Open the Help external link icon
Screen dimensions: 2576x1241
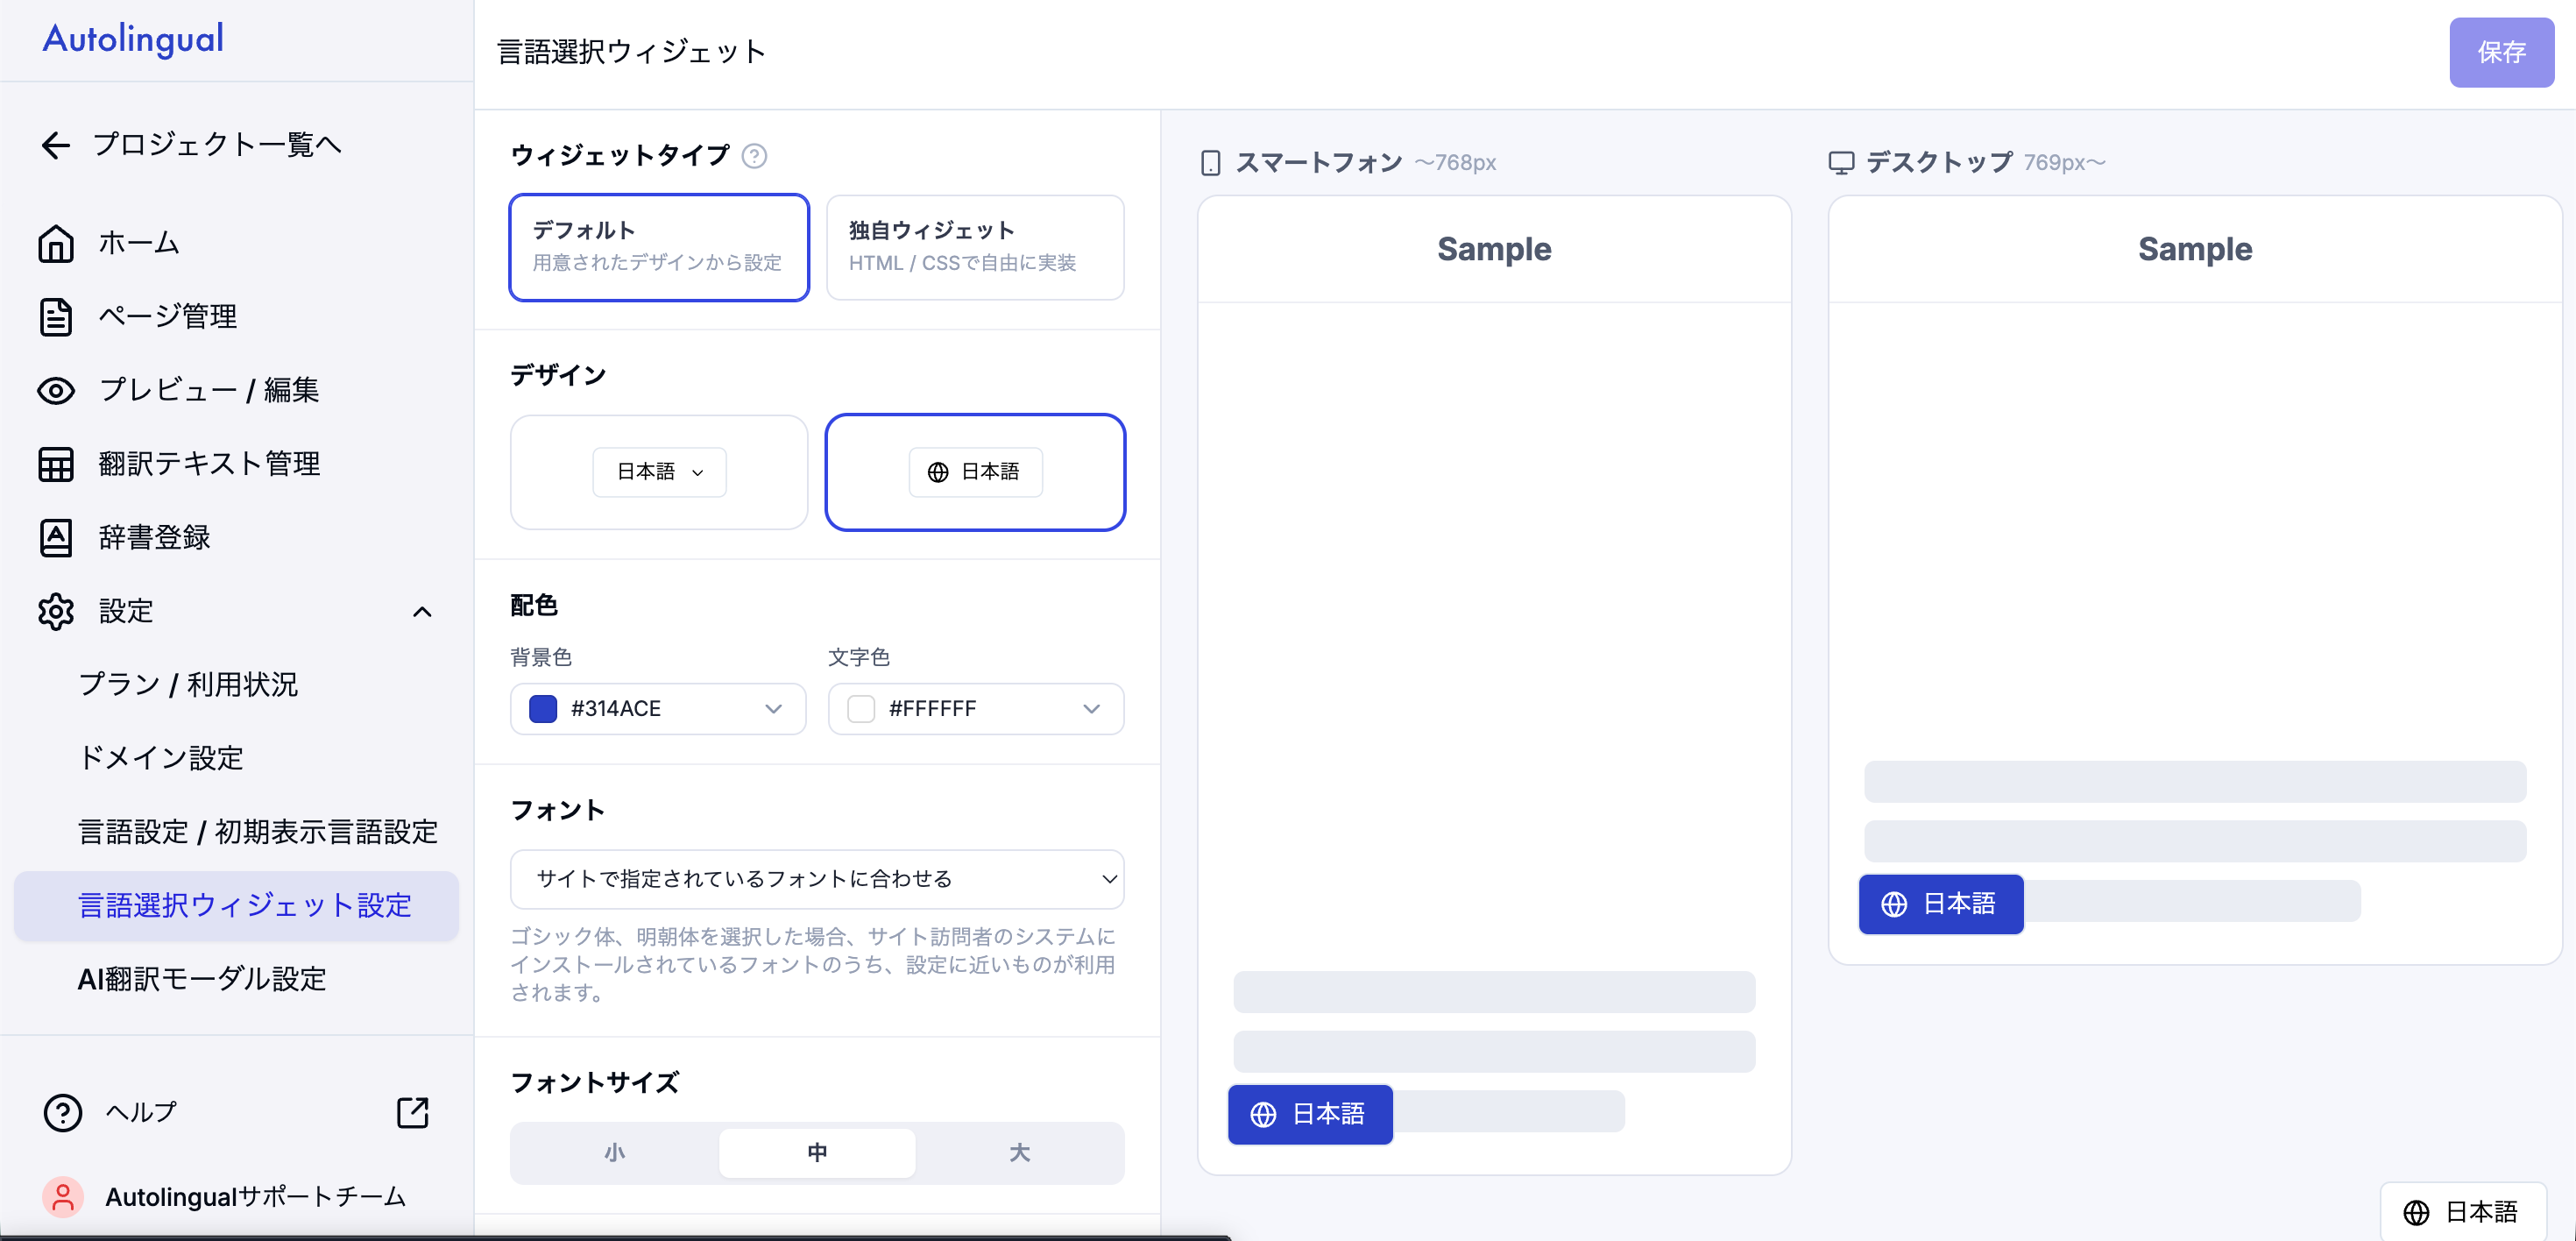(x=412, y=1112)
